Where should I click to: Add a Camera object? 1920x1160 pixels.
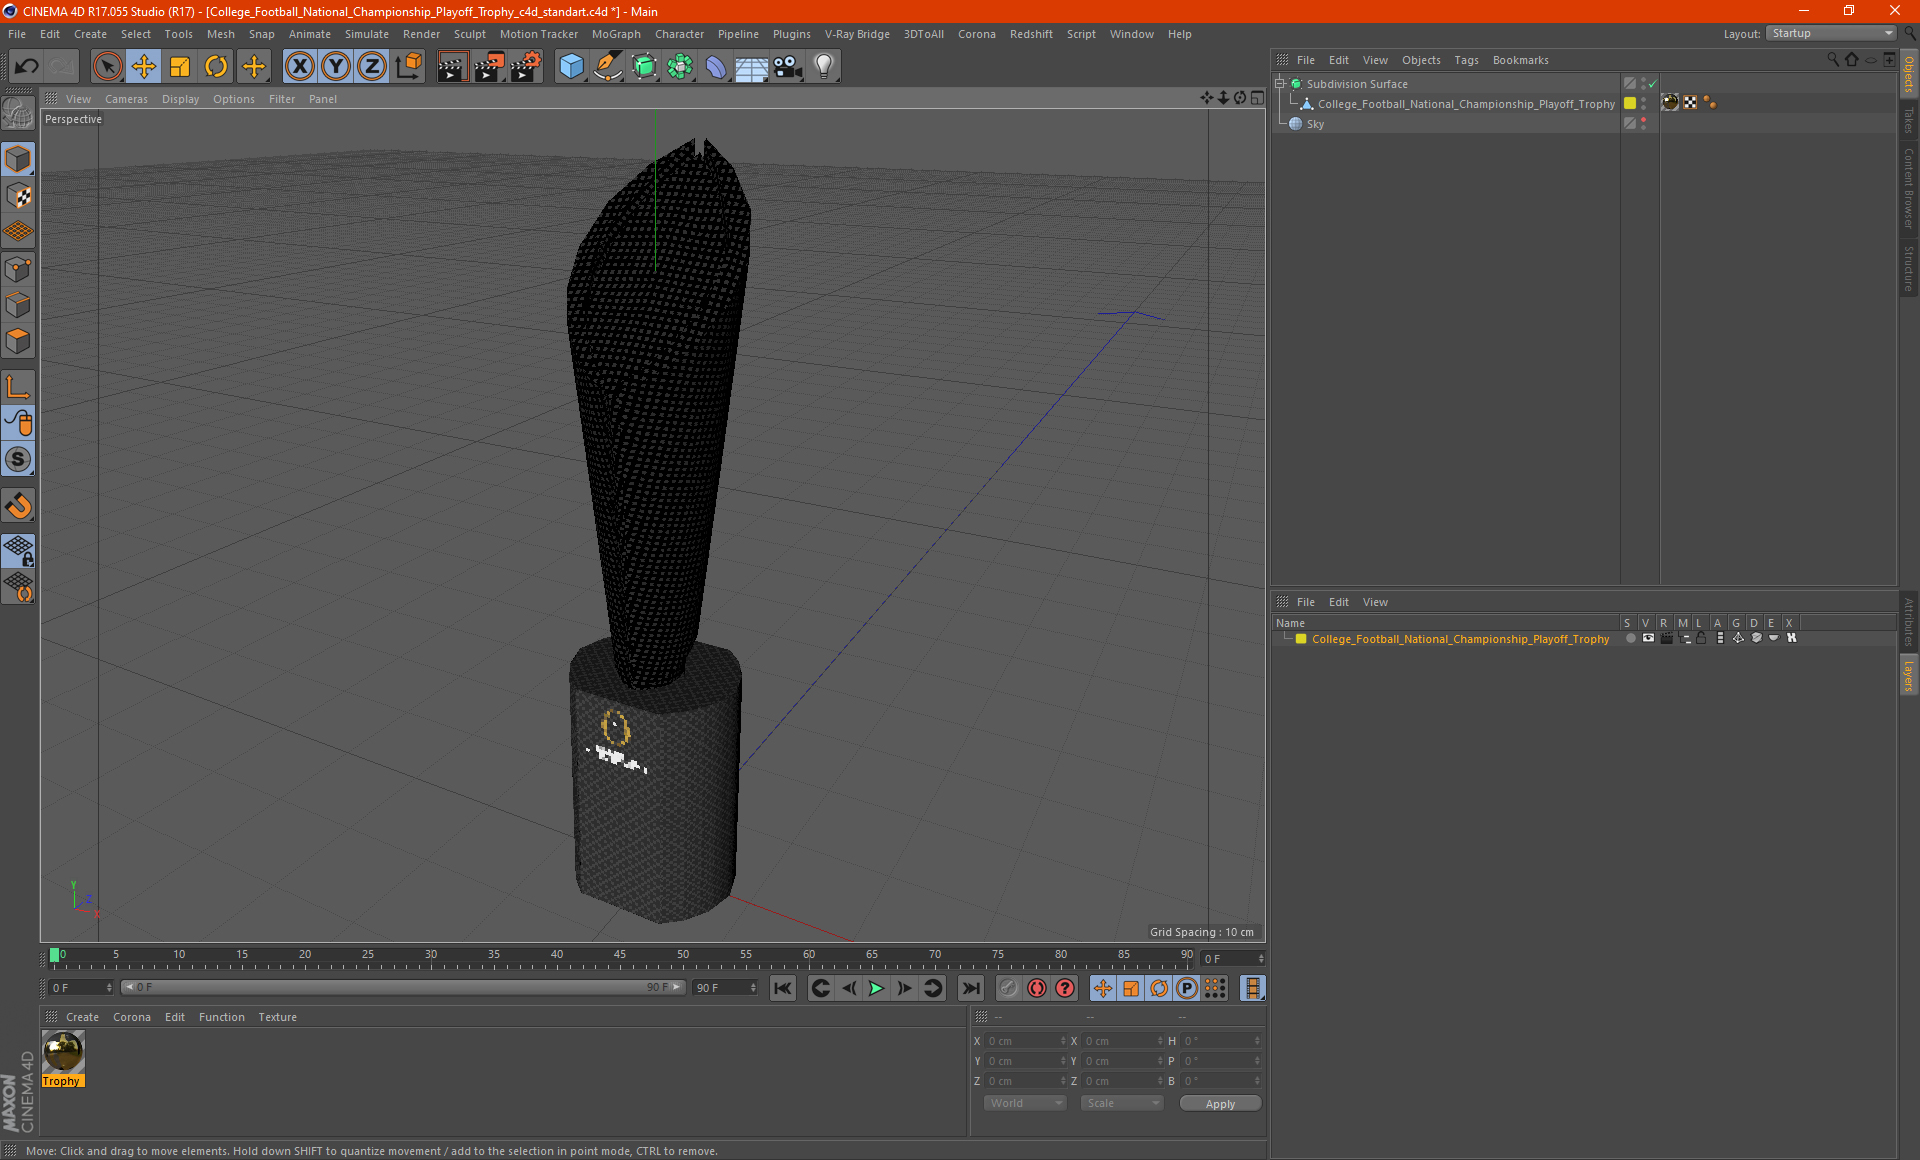[788, 67]
